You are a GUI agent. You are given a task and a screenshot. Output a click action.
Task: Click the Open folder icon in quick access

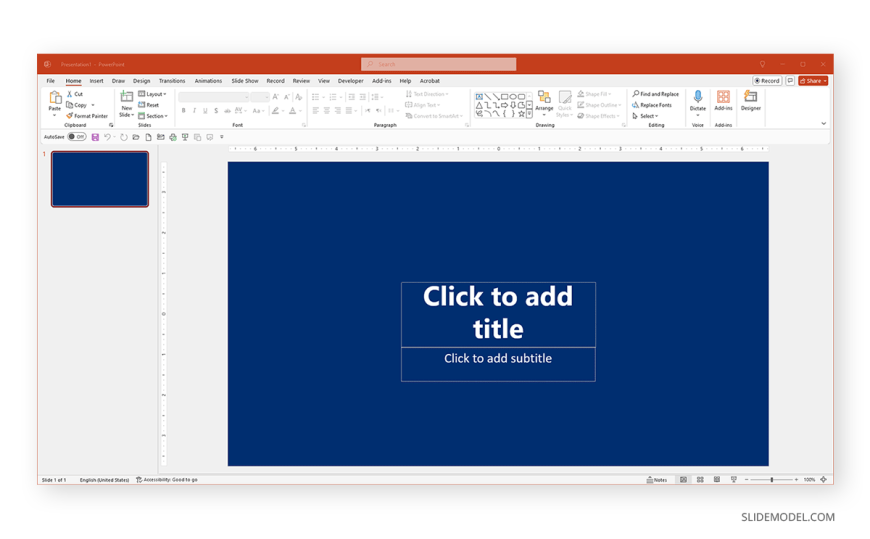[136, 137]
